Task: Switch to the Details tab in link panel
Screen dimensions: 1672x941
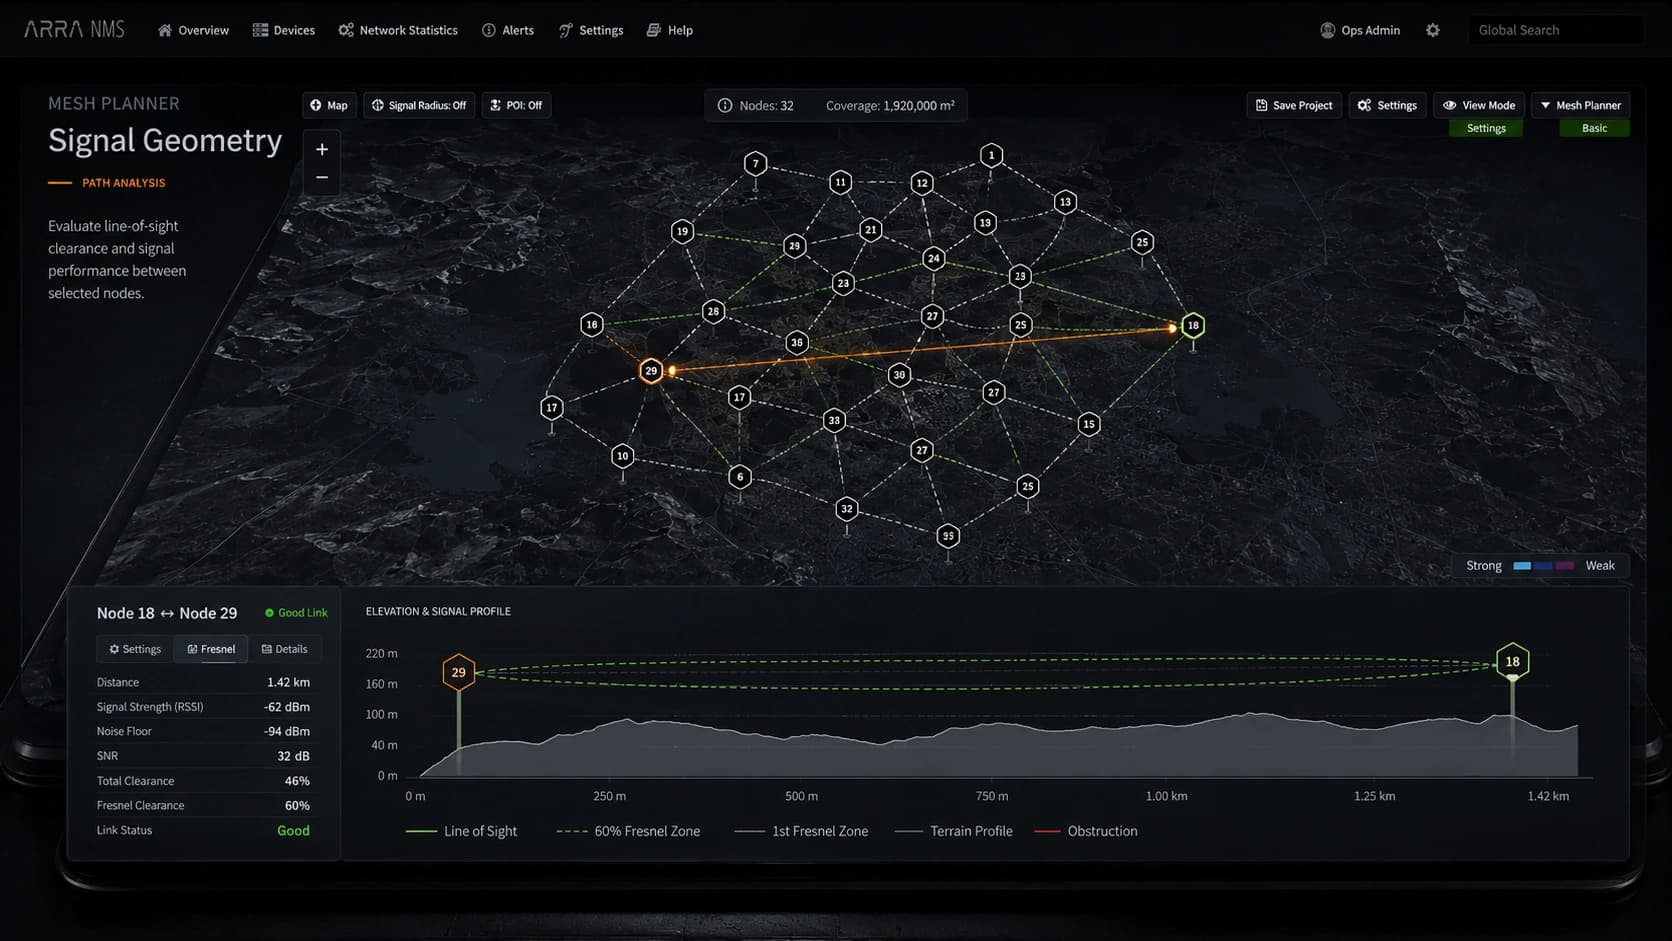Action: coord(285,649)
